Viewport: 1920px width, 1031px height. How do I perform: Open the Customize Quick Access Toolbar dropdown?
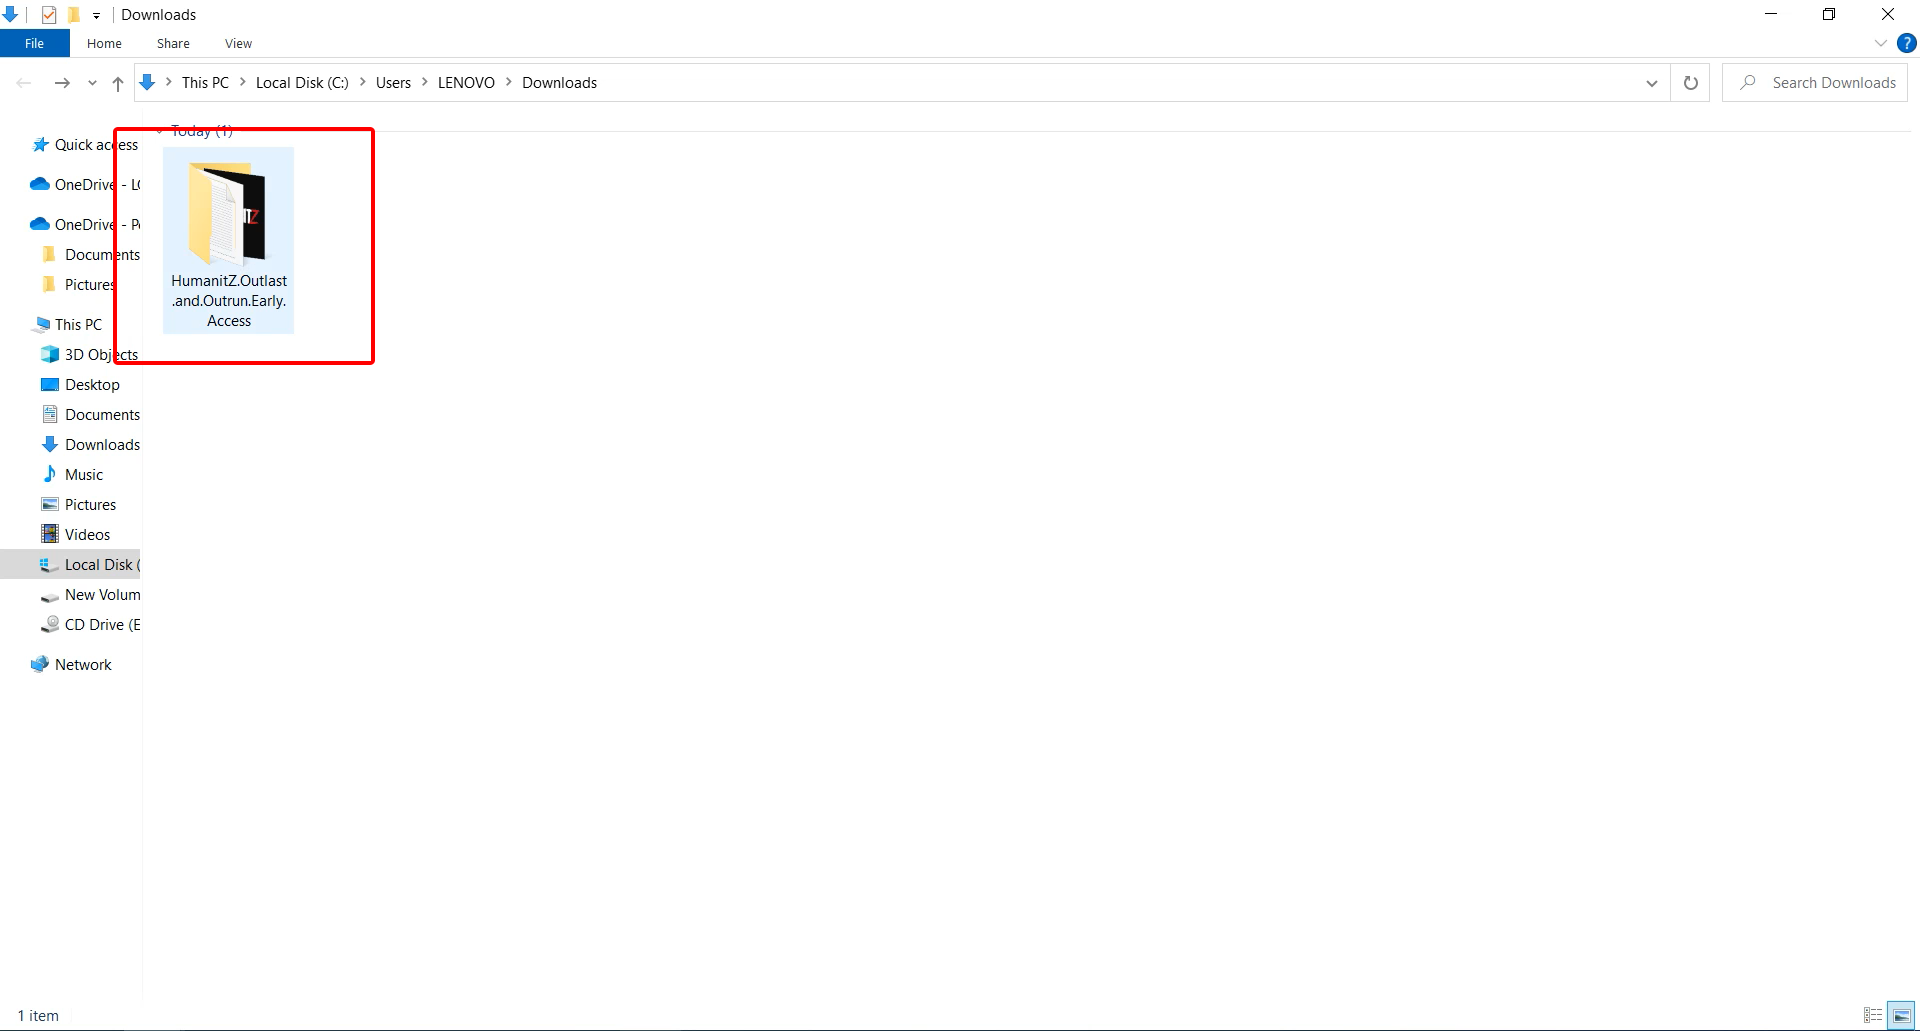96,15
